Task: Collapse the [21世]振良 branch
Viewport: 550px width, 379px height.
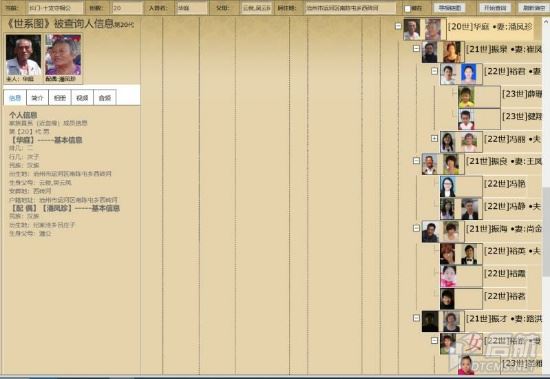Action: (416, 161)
